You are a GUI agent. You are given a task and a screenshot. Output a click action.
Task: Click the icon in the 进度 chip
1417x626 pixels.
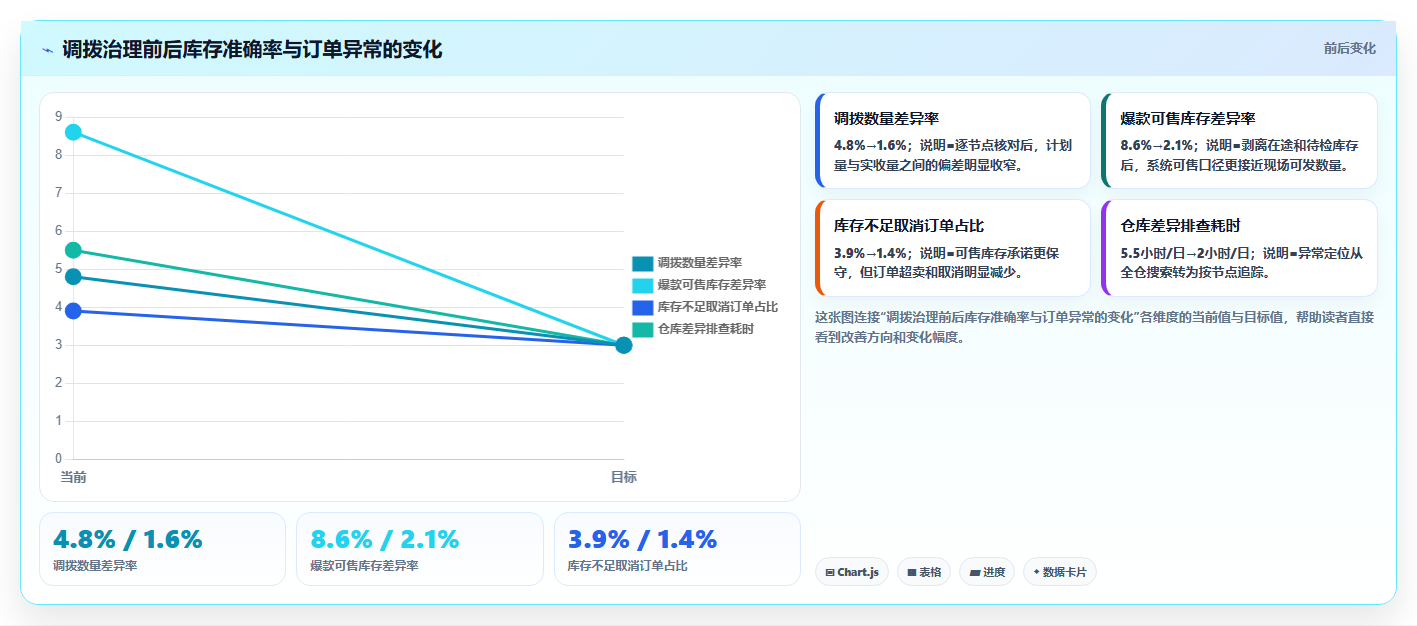(974, 573)
